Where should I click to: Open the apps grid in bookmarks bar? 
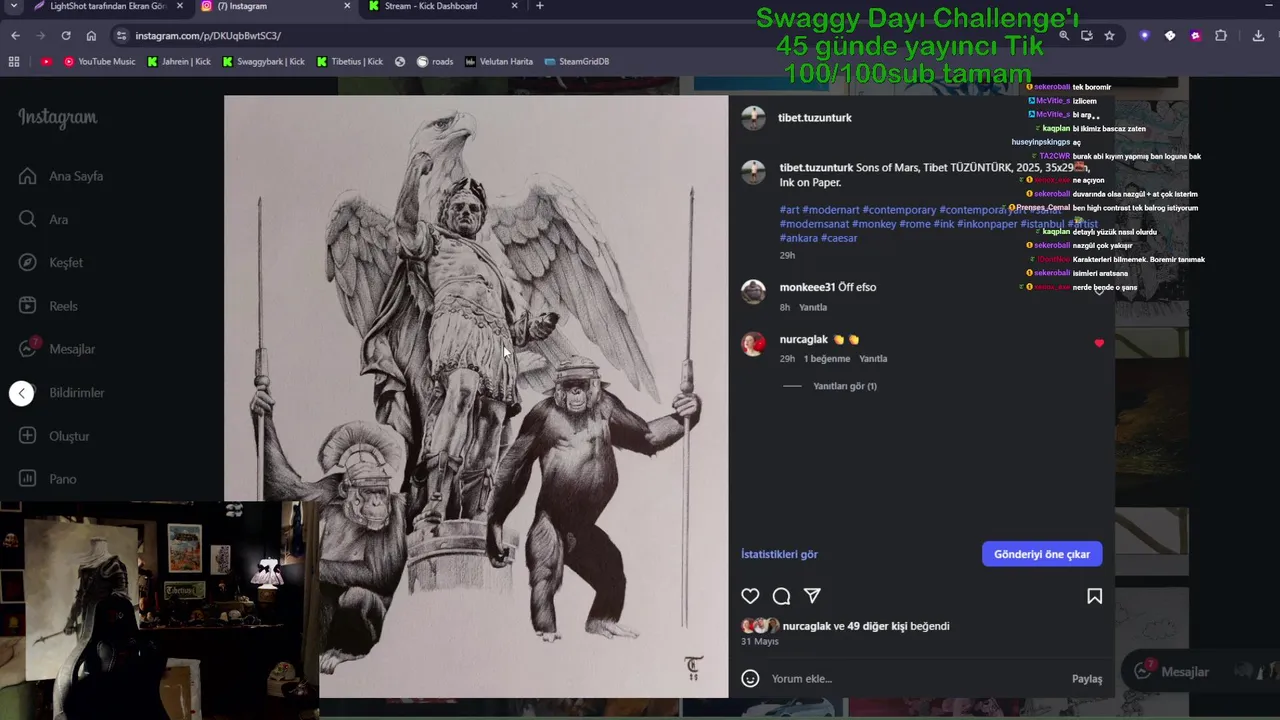pos(14,62)
